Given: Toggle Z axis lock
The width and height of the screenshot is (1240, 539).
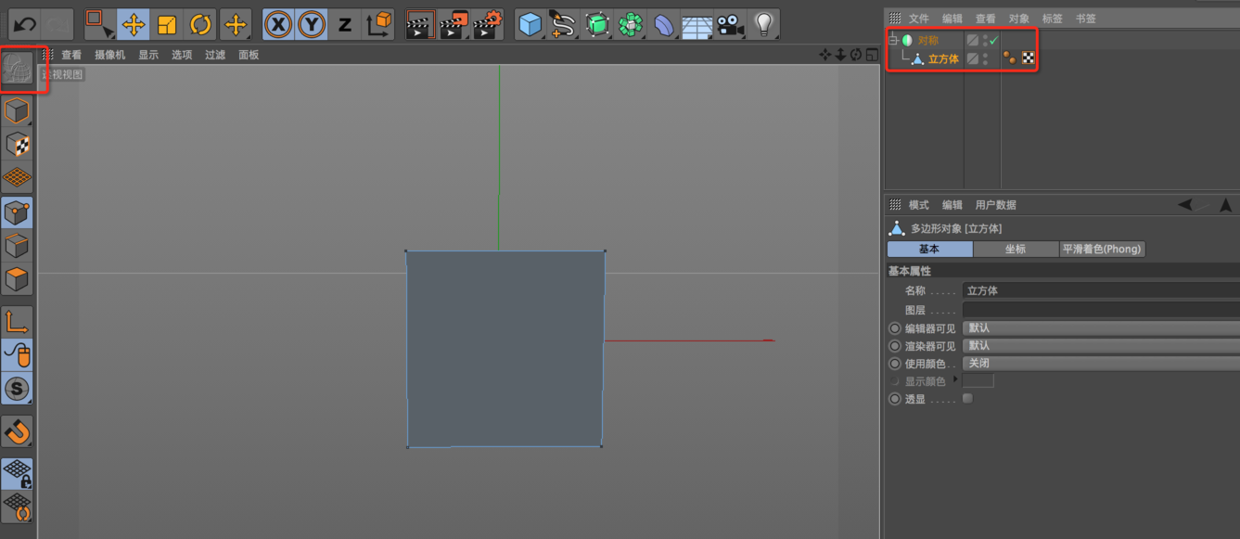Looking at the screenshot, I should [345, 24].
